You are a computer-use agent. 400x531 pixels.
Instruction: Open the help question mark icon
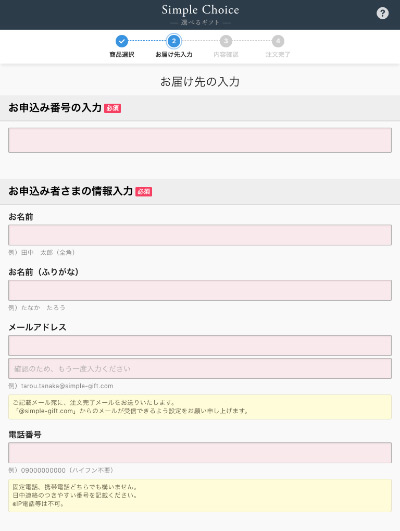click(382, 14)
